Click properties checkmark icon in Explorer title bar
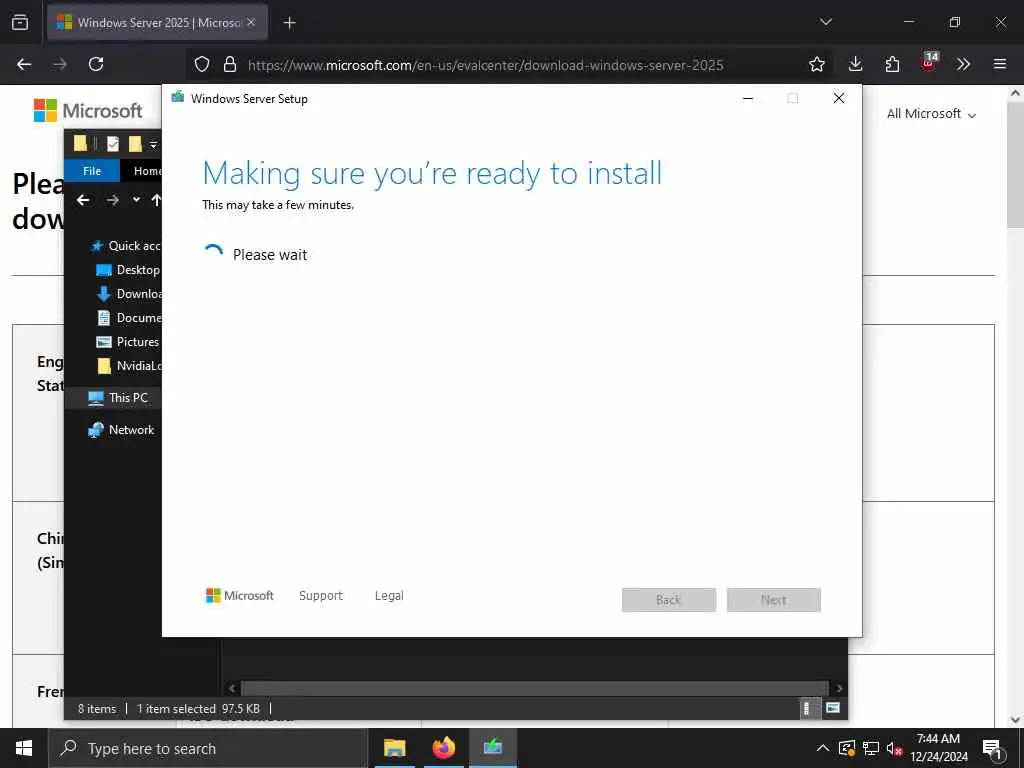 [113, 144]
